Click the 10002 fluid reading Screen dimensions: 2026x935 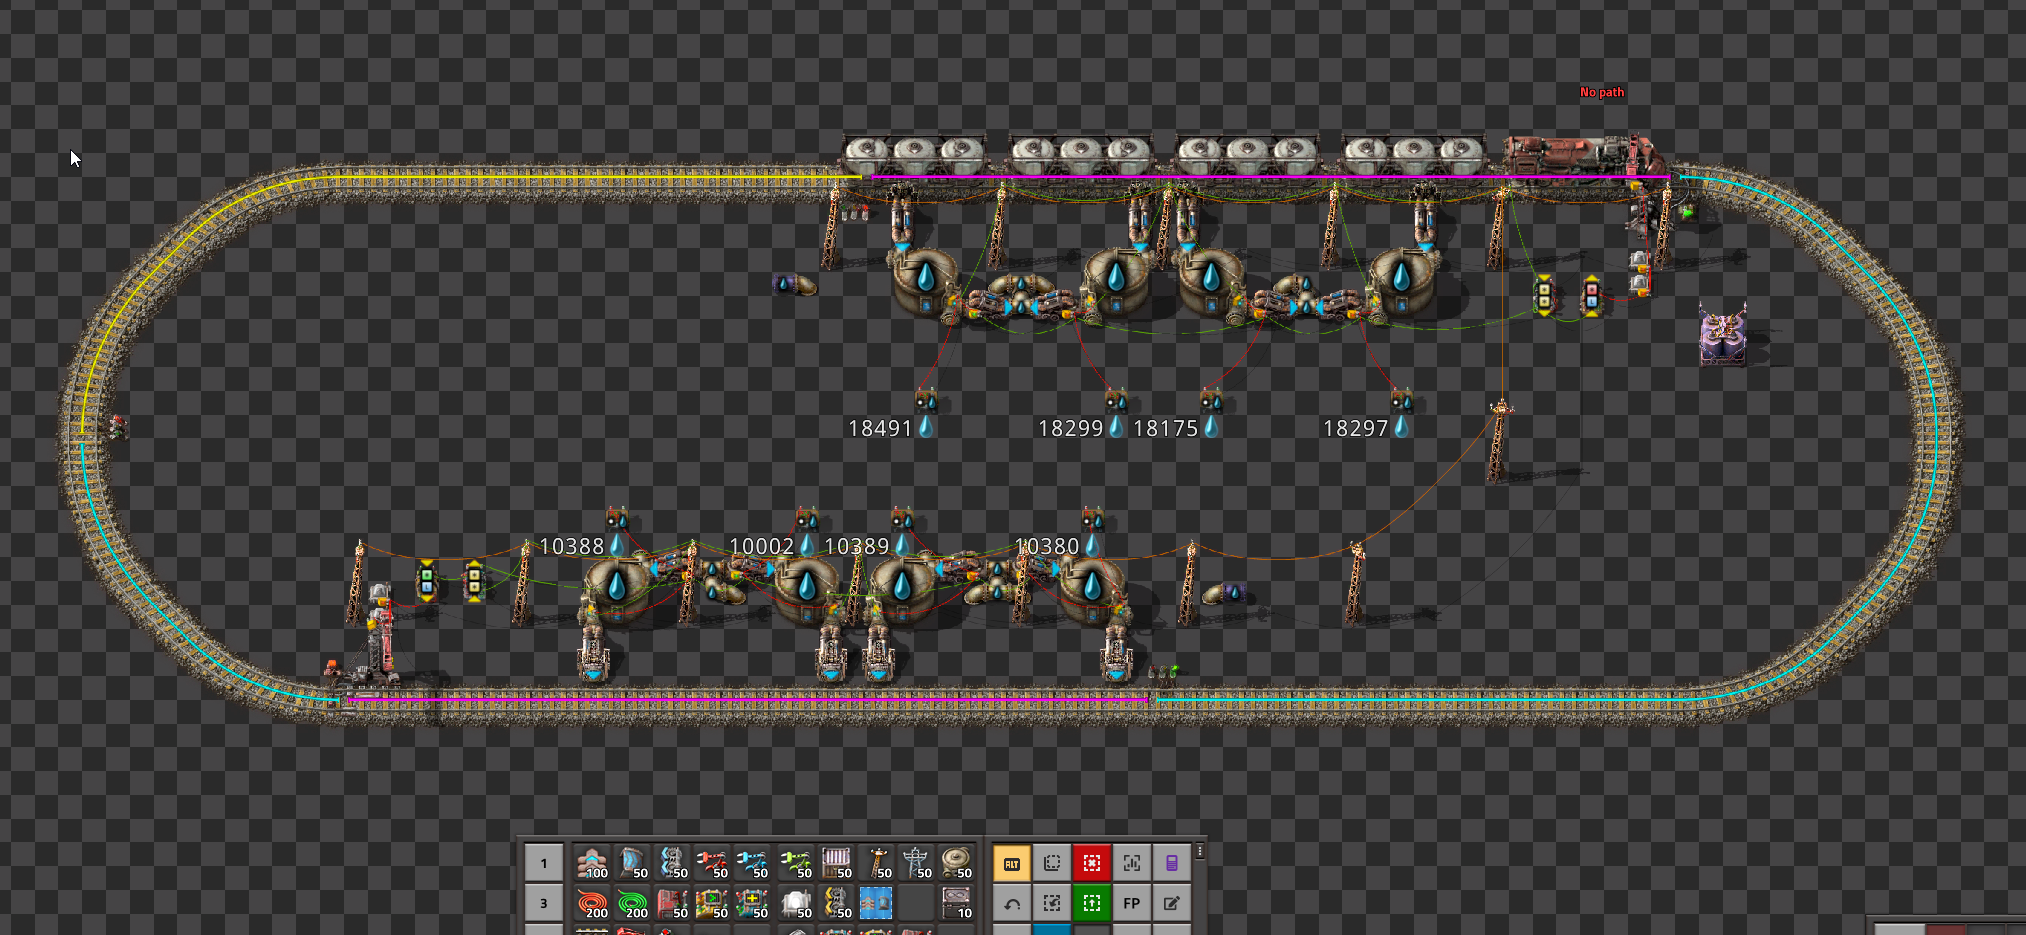point(772,546)
